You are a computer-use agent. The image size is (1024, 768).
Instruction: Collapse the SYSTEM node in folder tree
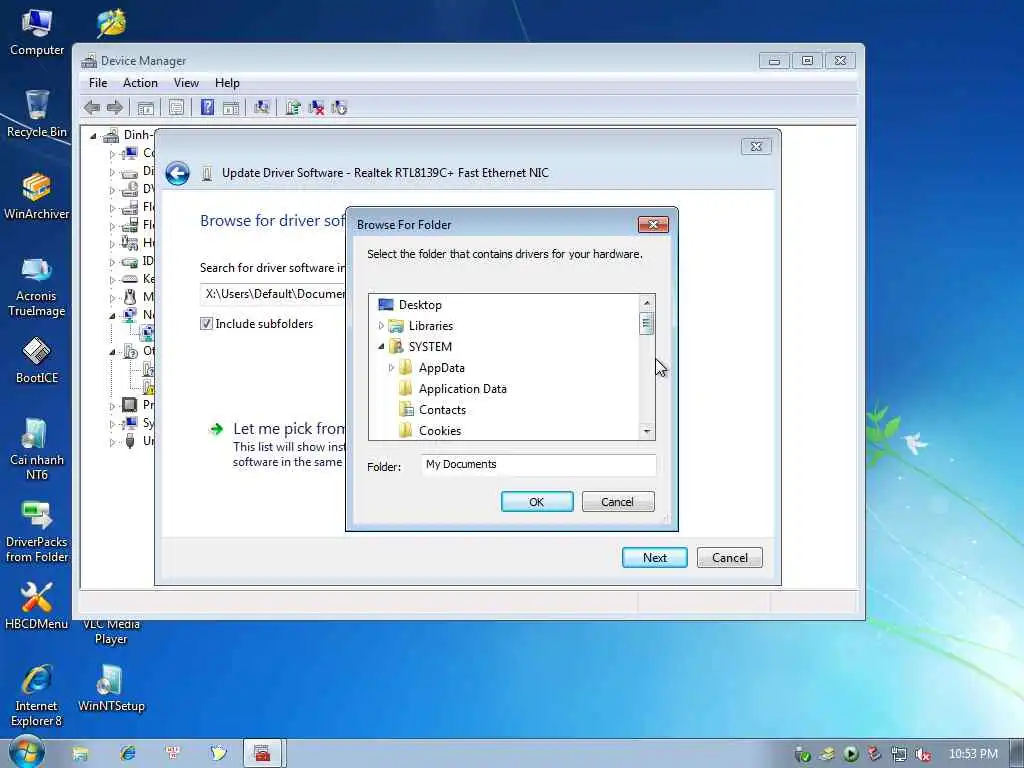pyautogui.click(x=381, y=347)
